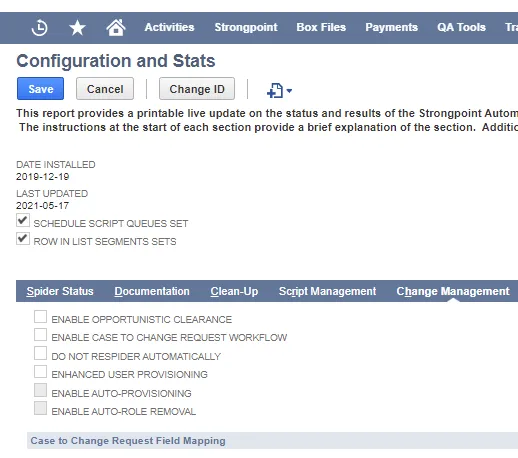Screen dimensions: 518x458
Task: Click the Configuration and Stats title
Action: (x=116, y=61)
